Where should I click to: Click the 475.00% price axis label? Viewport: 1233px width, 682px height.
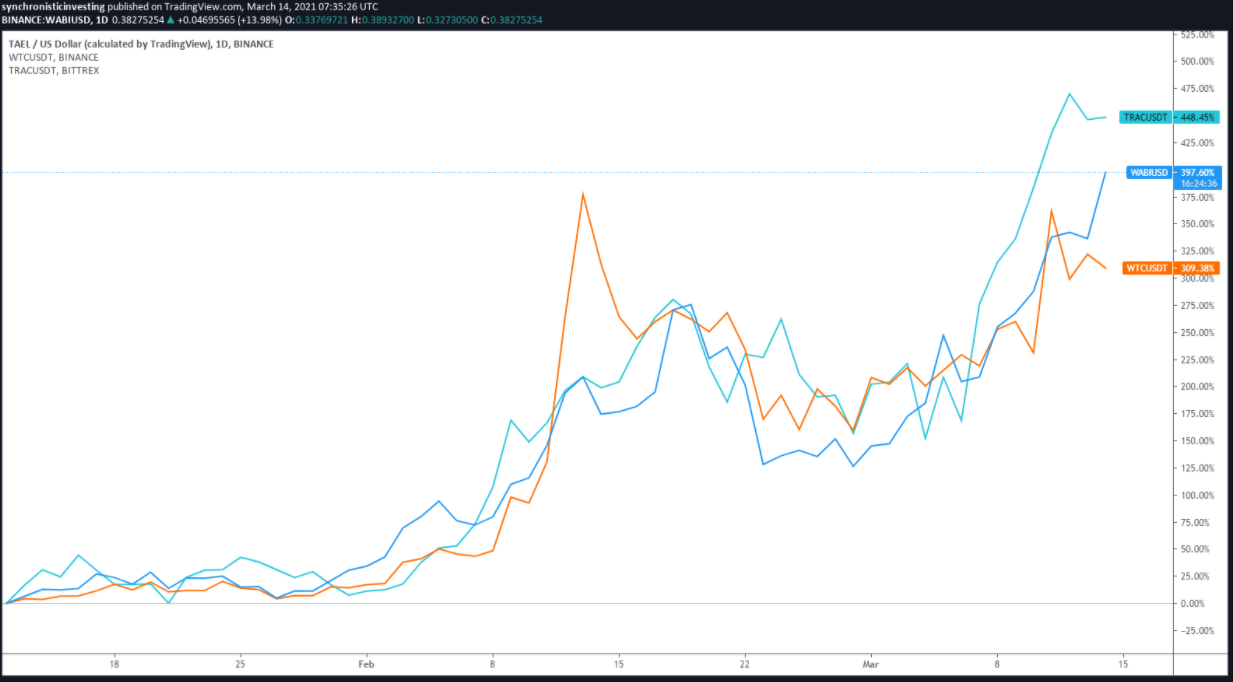(x=1197, y=89)
